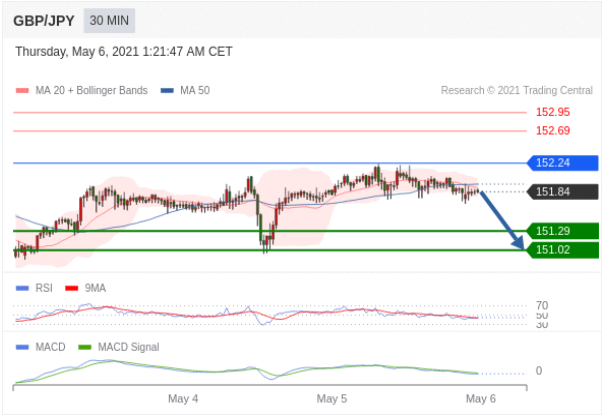The height and width of the screenshot is (415, 603).
Task: Click the 9MA legend label
Action: tap(95, 288)
